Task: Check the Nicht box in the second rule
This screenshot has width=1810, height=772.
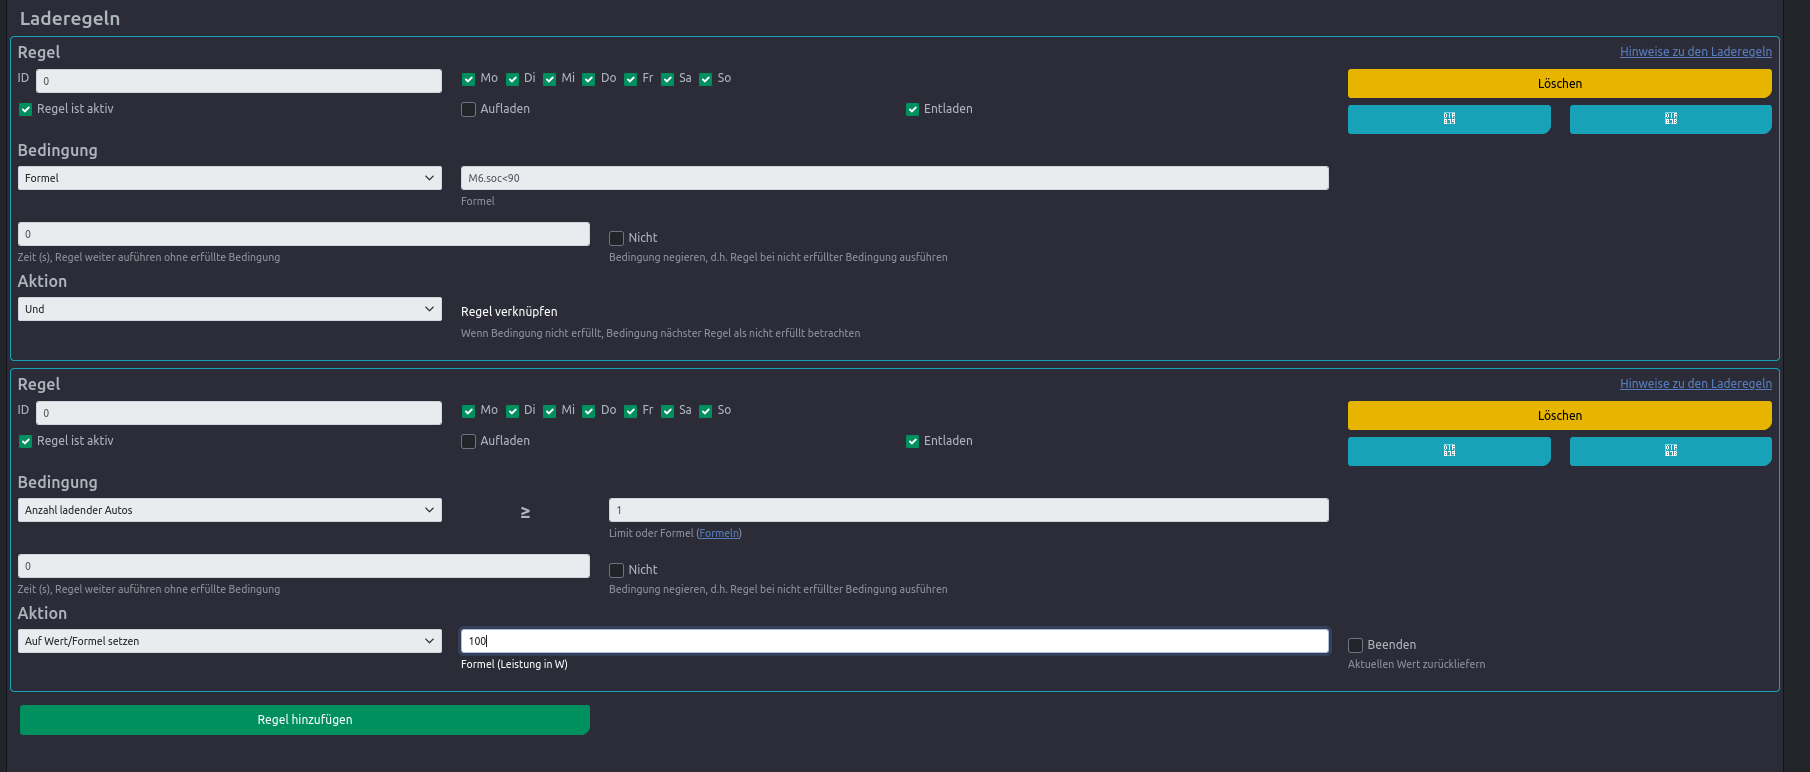Action: pos(617,570)
